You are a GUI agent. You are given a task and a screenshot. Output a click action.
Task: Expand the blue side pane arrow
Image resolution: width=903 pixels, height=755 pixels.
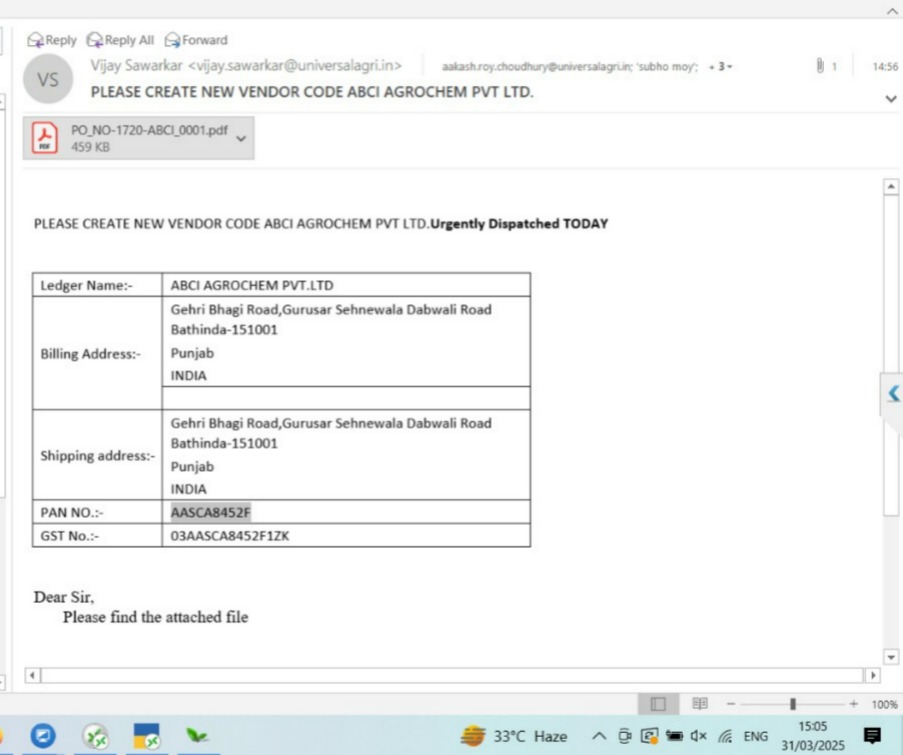click(x=893, y=393)
